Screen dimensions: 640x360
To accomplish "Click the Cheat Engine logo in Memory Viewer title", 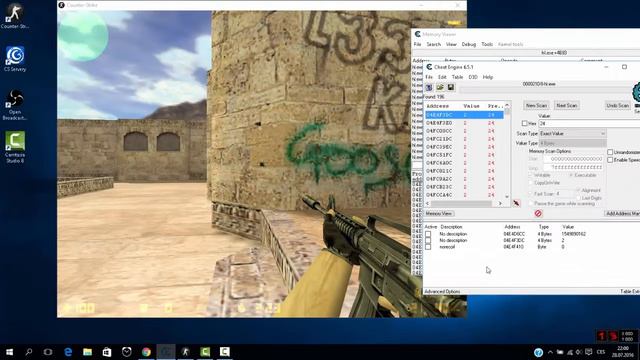I will [418, 34].
